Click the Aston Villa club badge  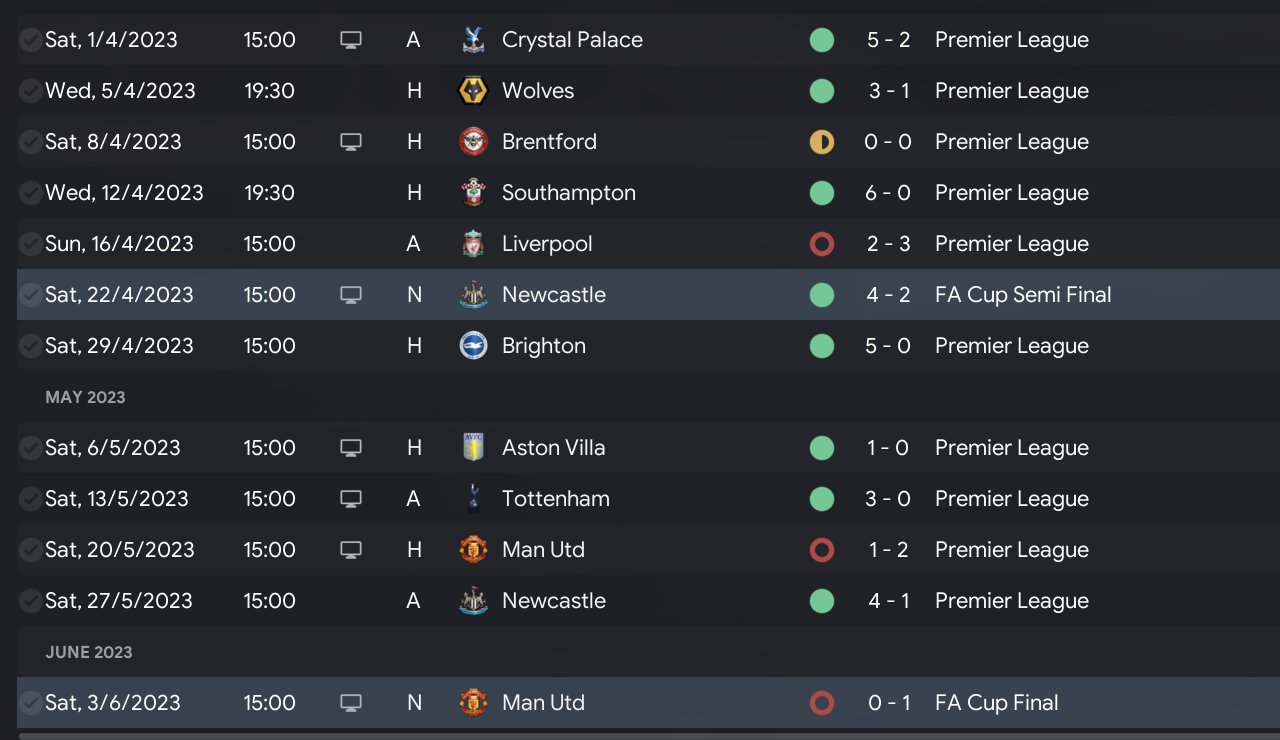tap(473, 448)
